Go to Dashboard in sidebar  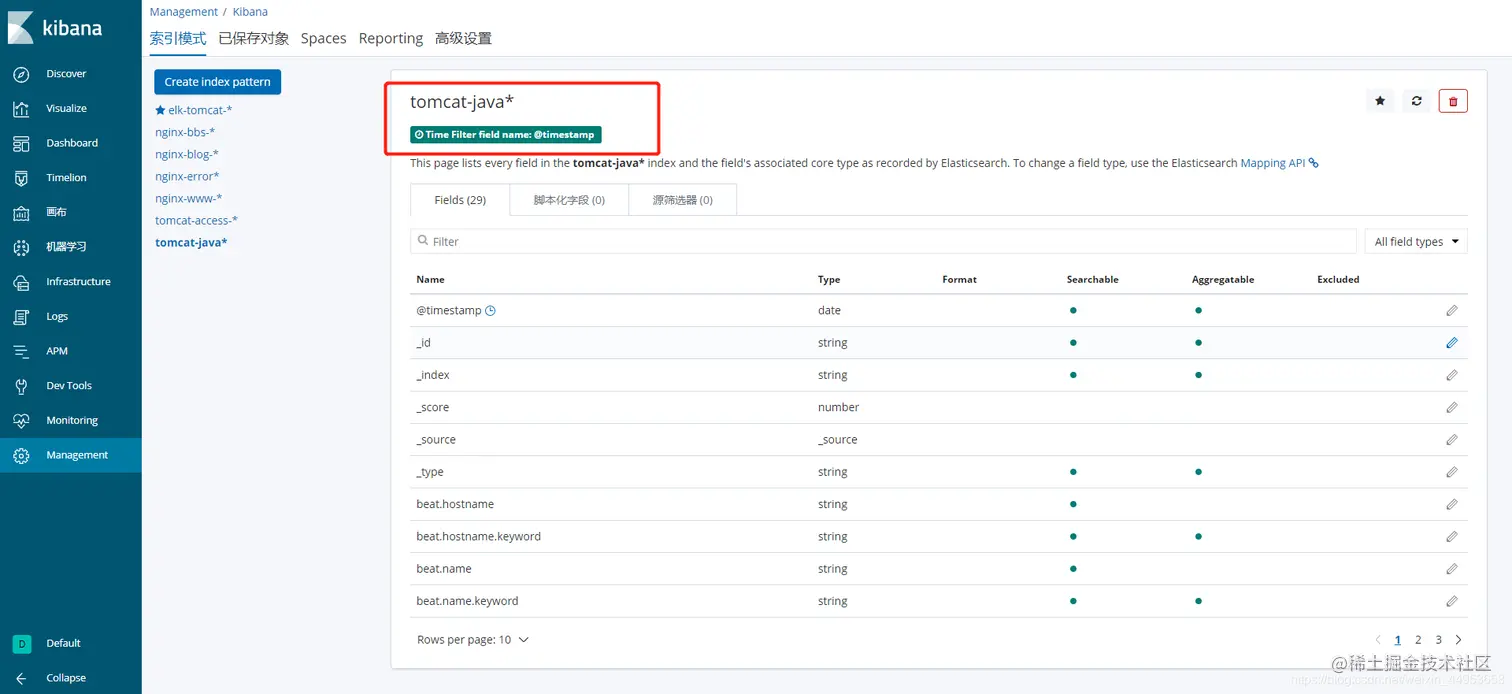coord(72,143)
